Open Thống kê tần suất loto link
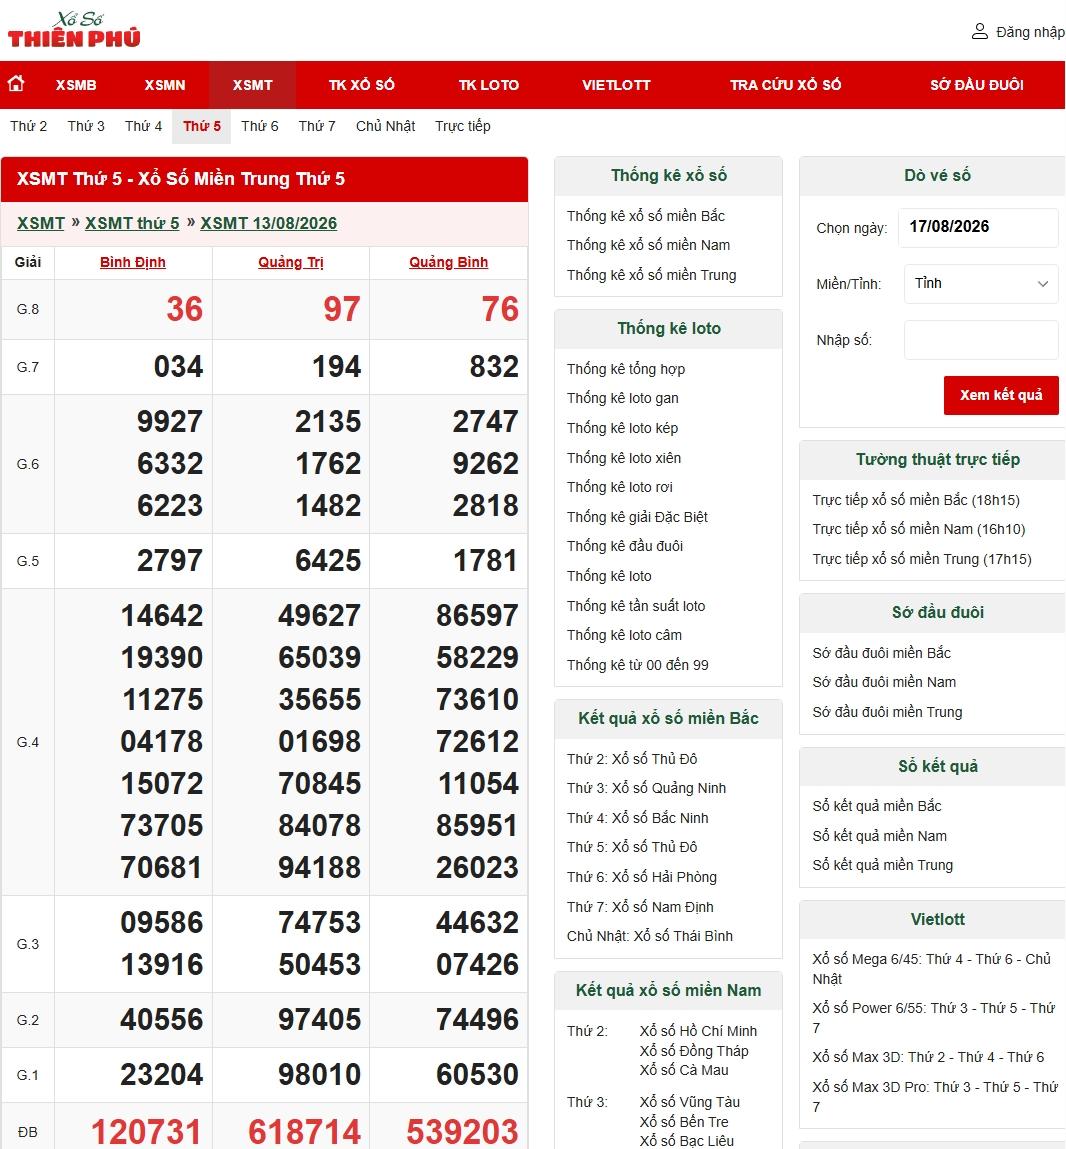 (x=636, y=606)
